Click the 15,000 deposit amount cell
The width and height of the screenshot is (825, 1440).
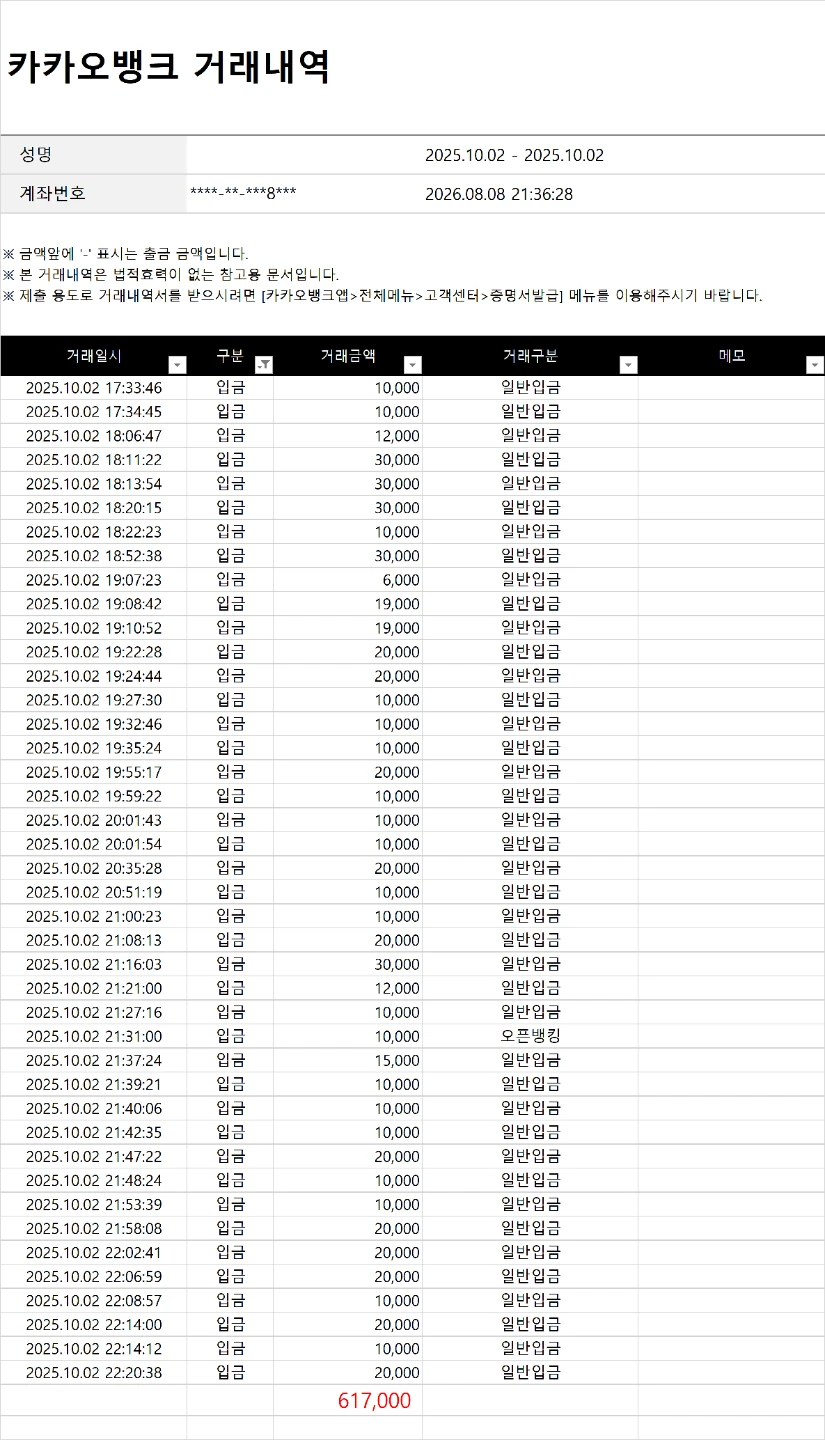[348, 1060]
